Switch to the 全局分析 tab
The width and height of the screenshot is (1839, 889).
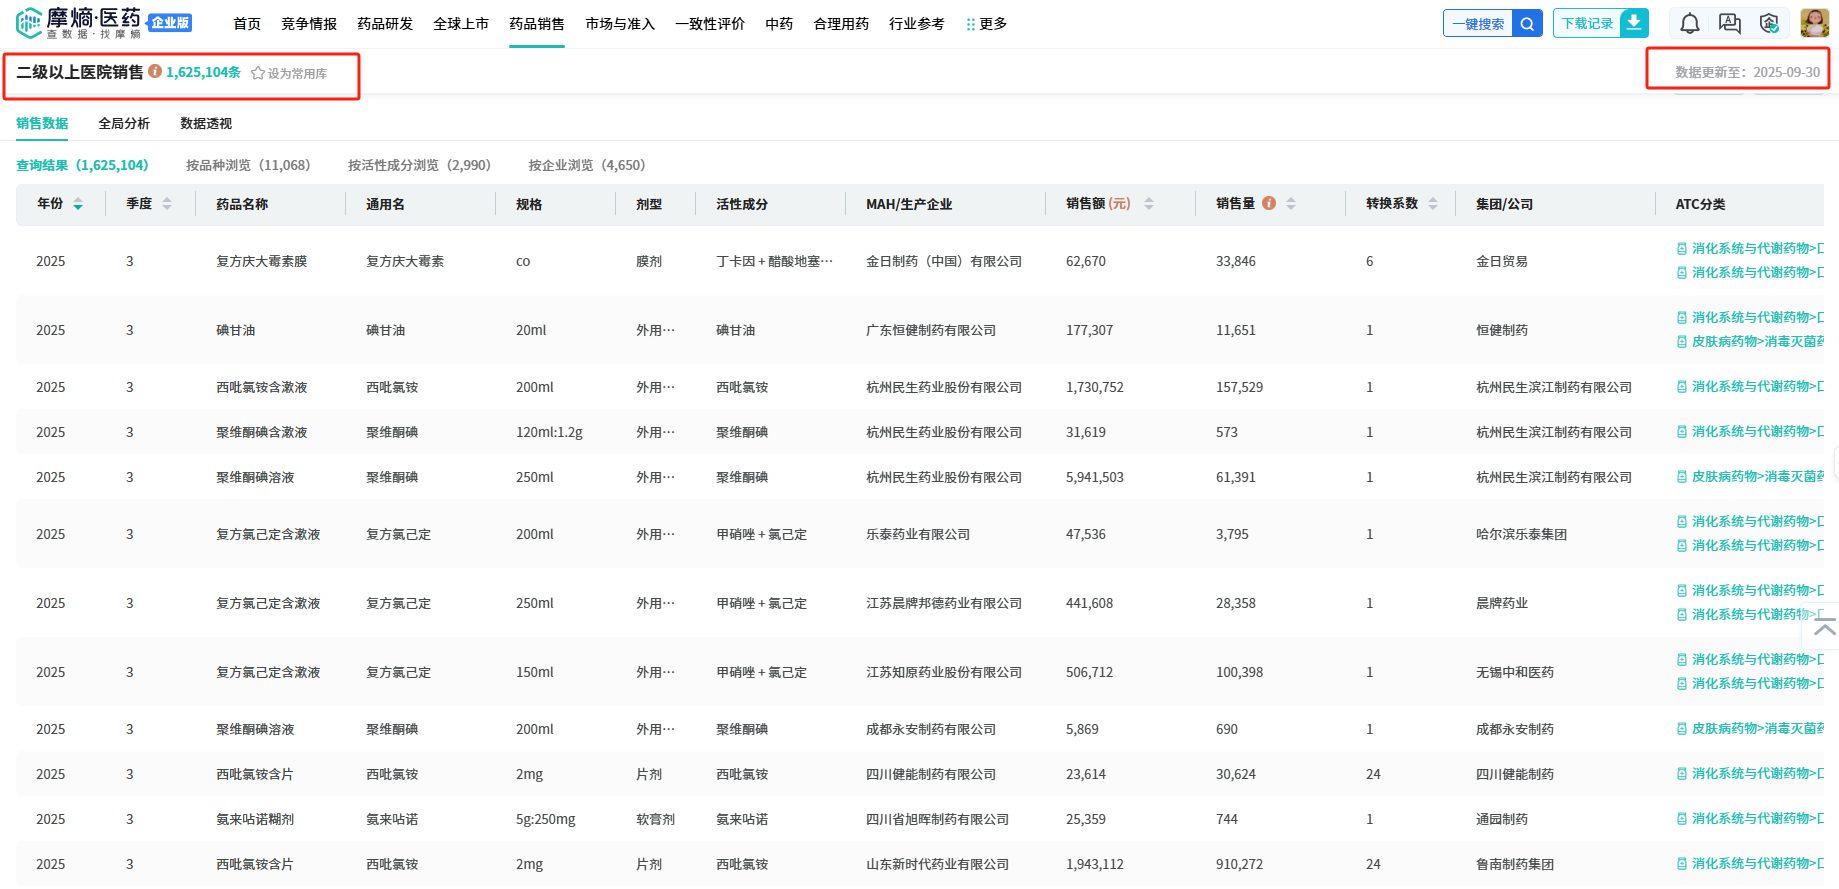pyautogui.click(x=124, y=123)
